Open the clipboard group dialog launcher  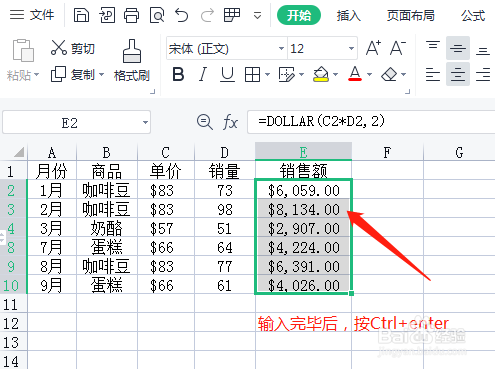point(153,91)
